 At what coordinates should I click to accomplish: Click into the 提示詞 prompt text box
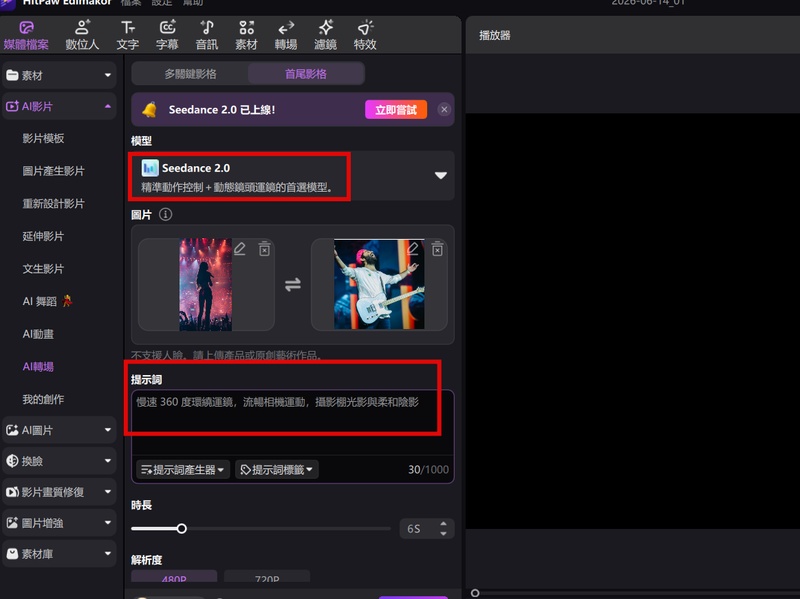click(x=292, y=421)
